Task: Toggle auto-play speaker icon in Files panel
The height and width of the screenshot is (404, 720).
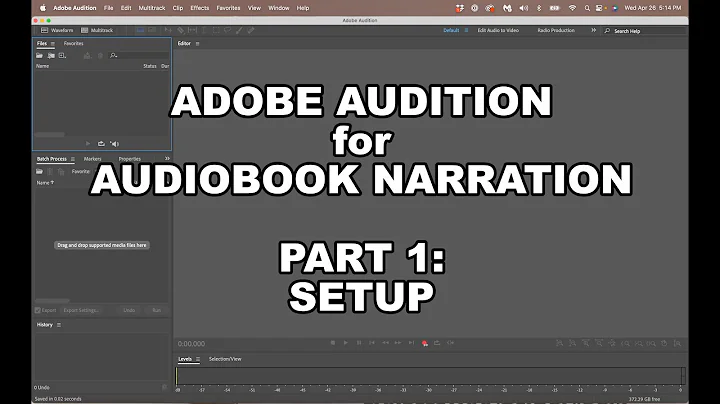Action: pos(115,144)
